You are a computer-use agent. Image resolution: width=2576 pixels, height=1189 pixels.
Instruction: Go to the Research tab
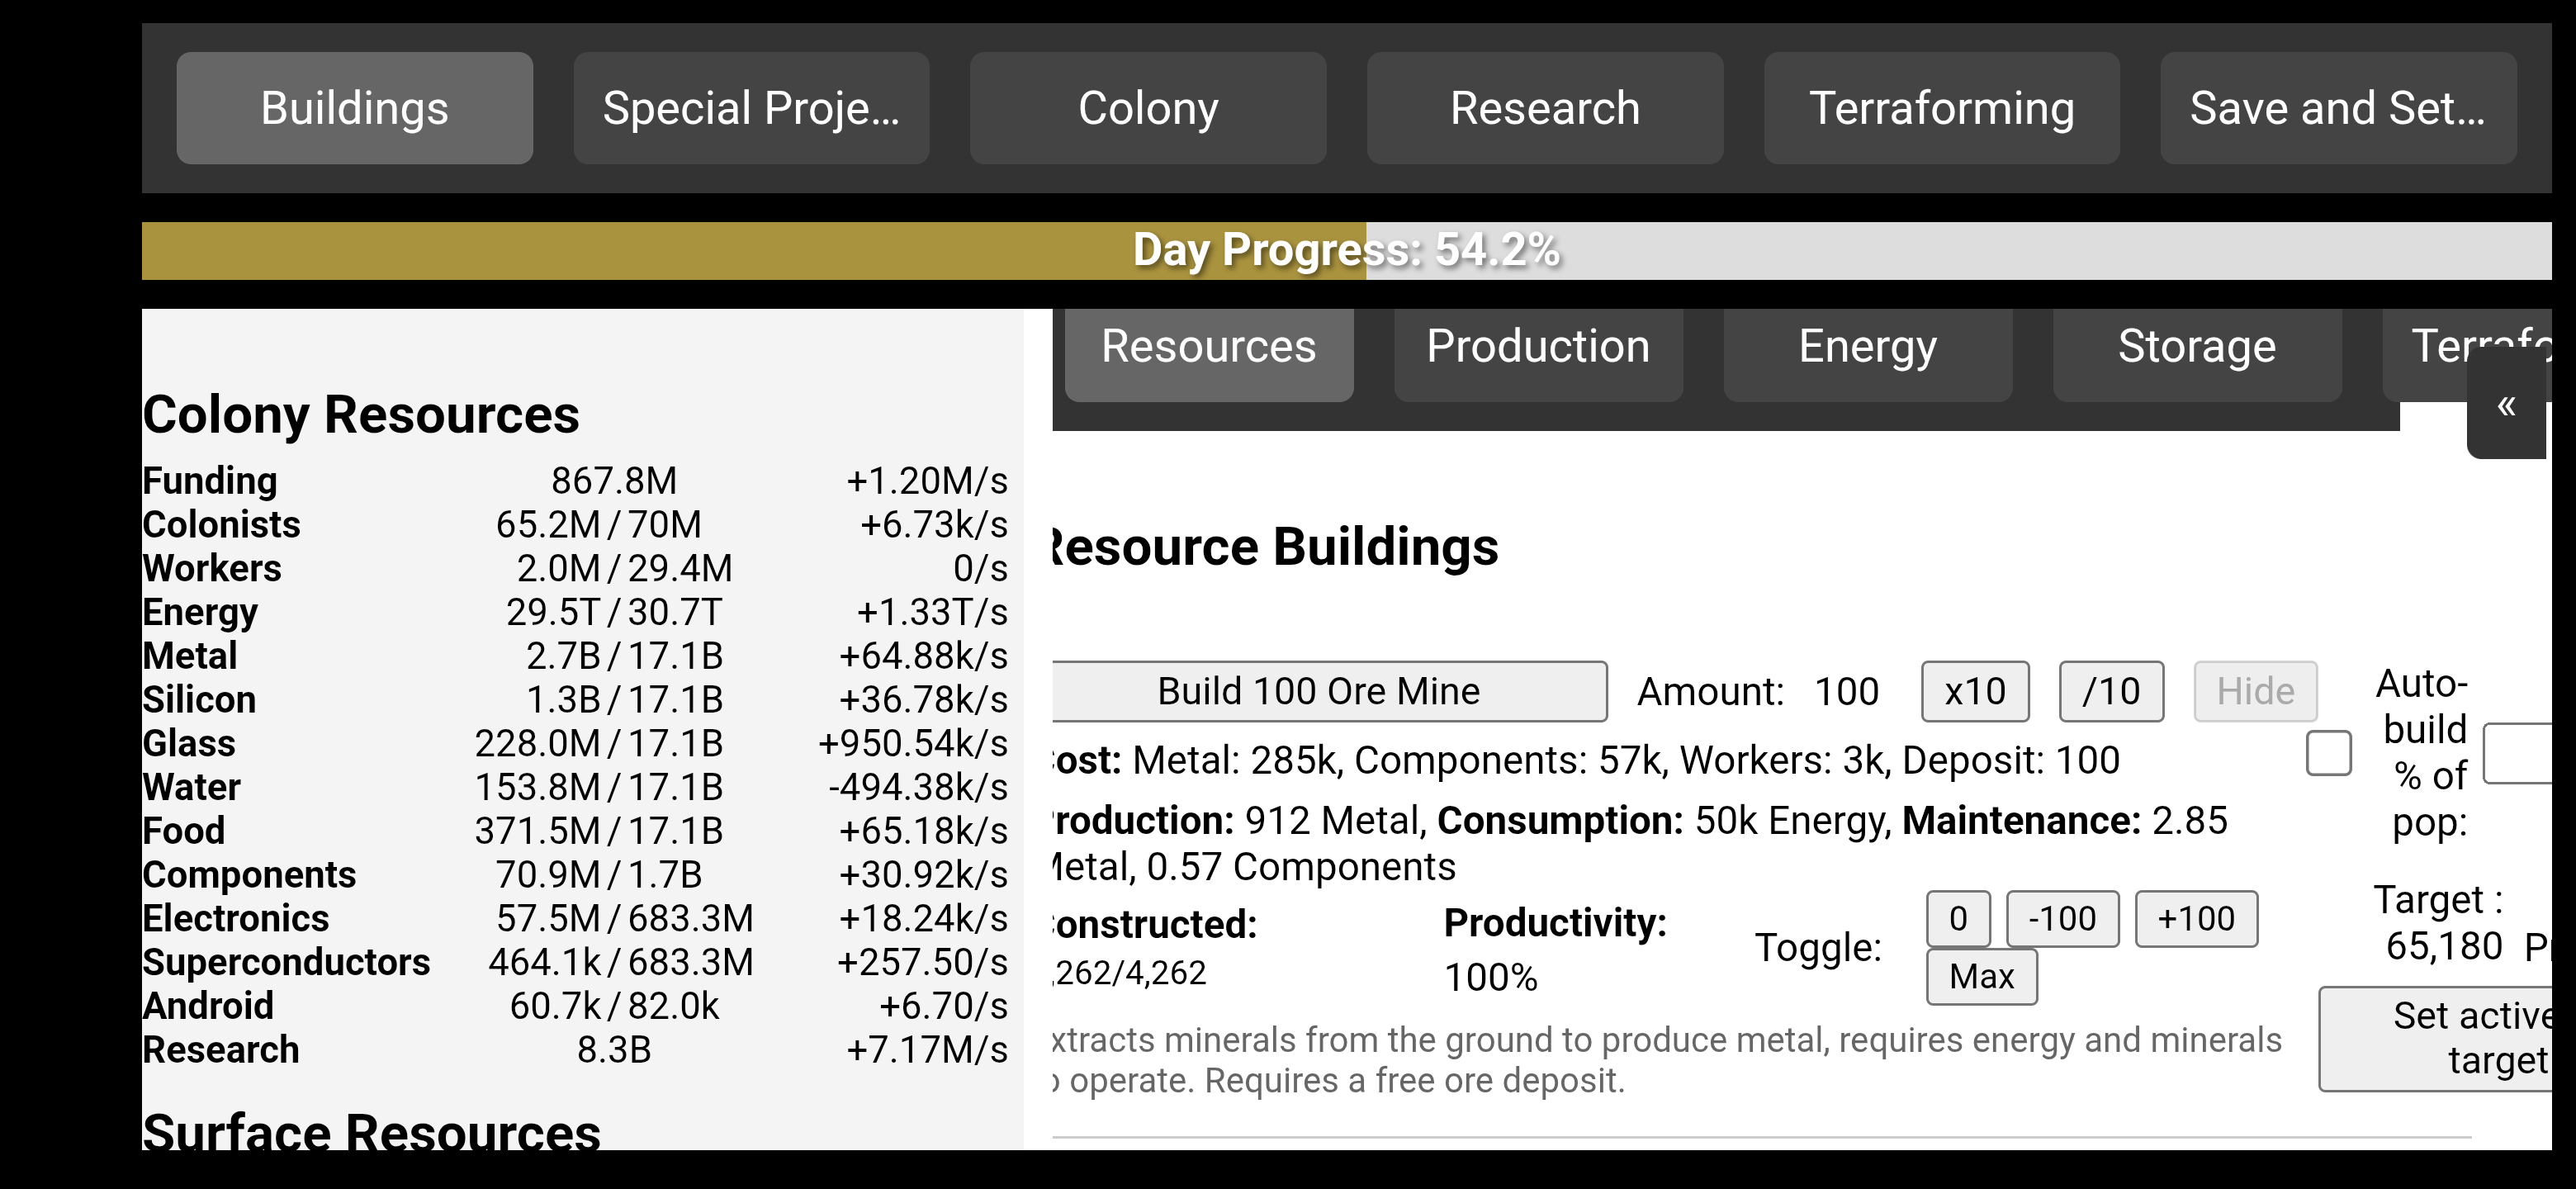coord(1544,108)
